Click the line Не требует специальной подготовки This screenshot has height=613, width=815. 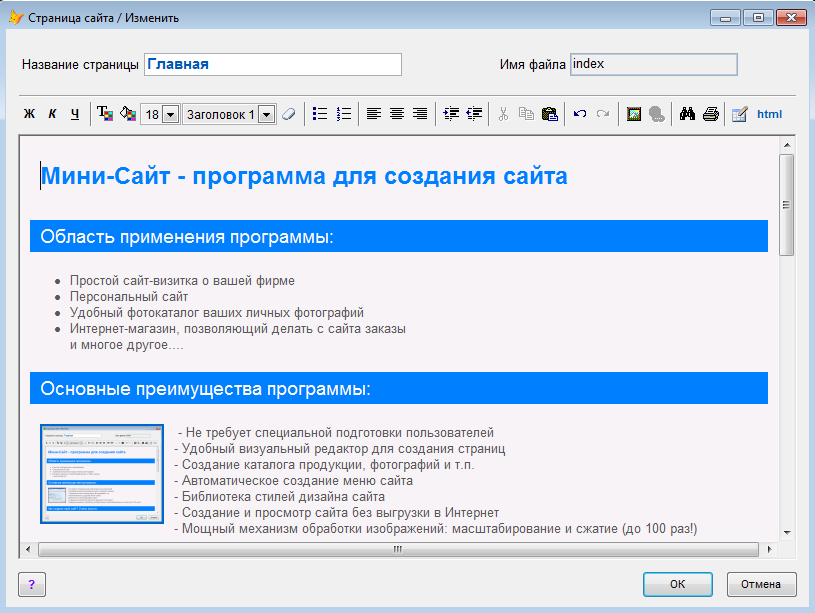[336, 433]
